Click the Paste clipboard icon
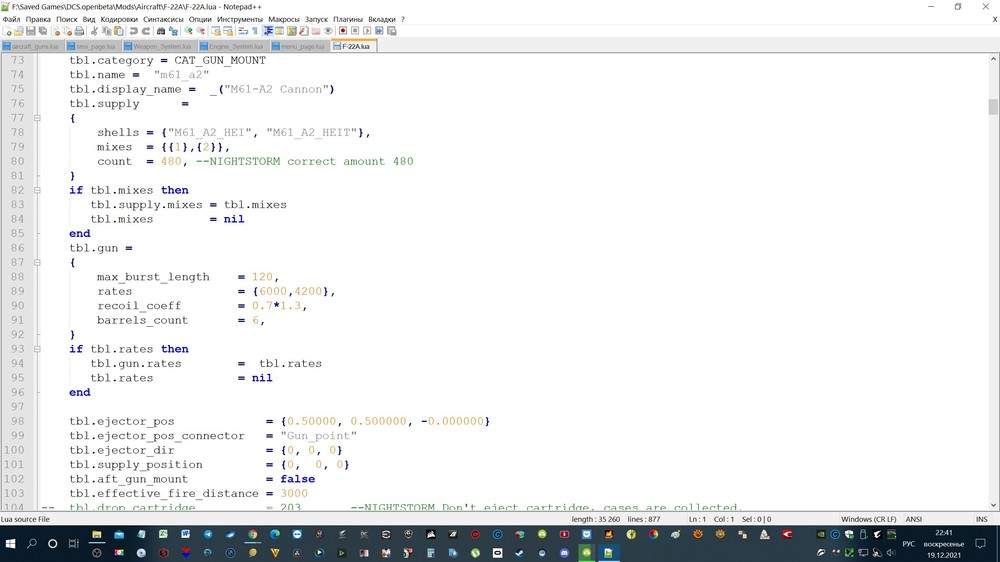The height and width of the screenshot is (562, 1000). [x=119, y=31]
